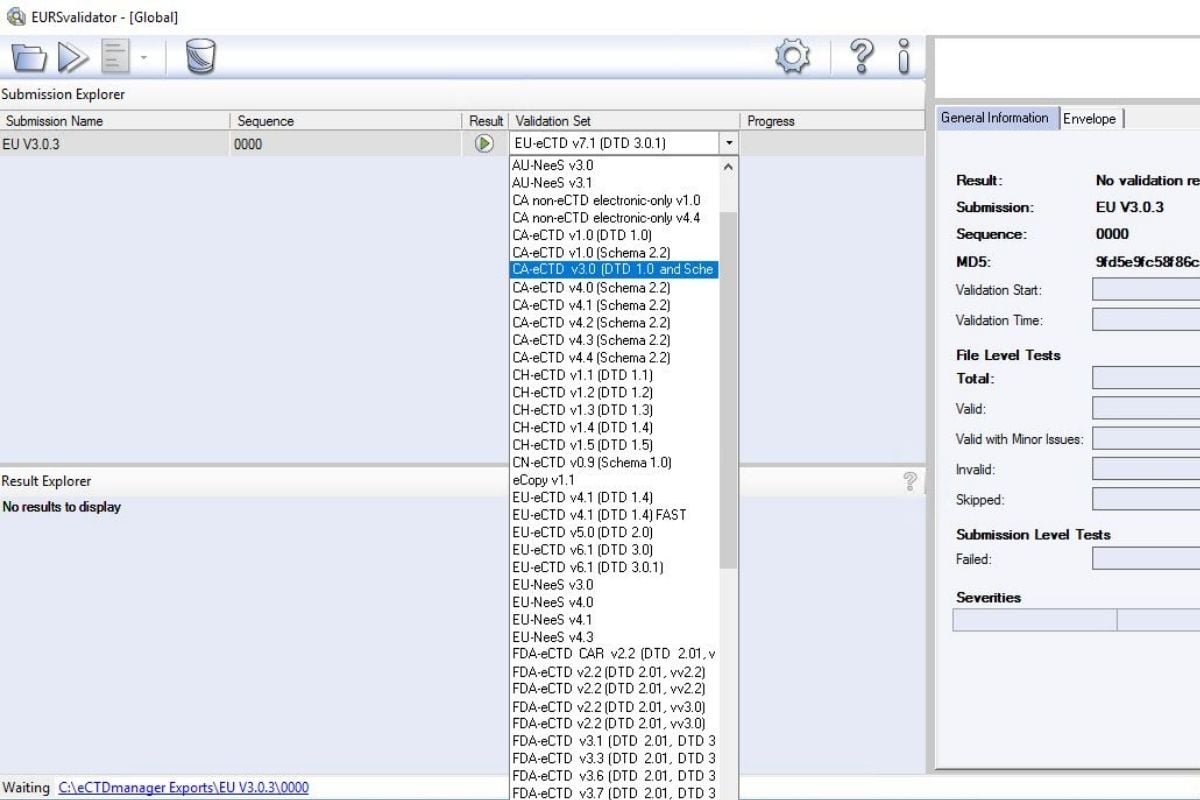Click Result Explorer help question mark

(910, 482)
